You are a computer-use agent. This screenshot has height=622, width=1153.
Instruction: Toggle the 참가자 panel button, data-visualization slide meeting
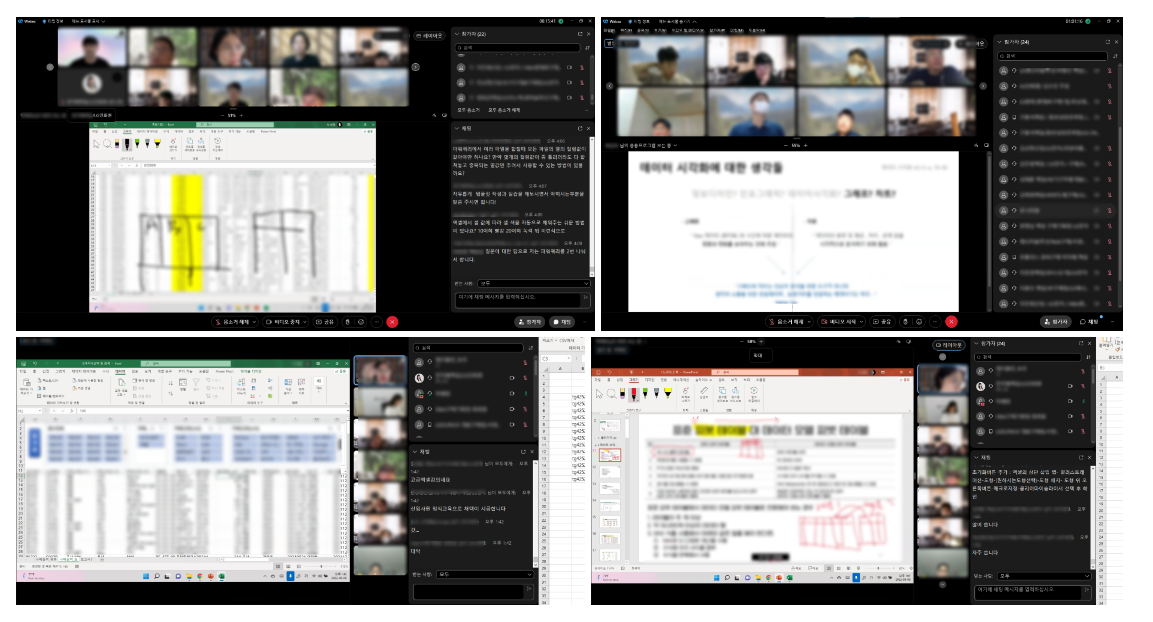pyautogui.click(x=1056, y=322)
